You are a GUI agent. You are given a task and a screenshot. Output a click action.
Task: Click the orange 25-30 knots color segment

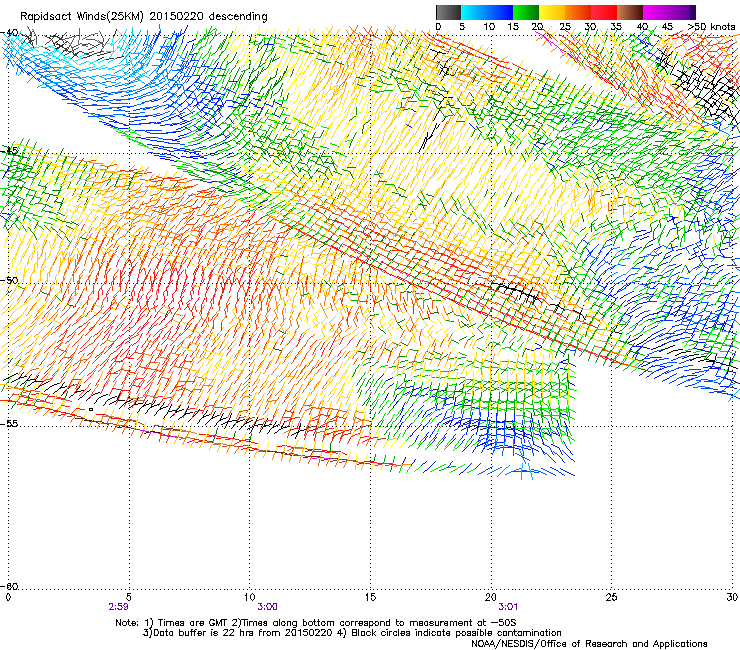pyautogui.click(x=578, y=13)
